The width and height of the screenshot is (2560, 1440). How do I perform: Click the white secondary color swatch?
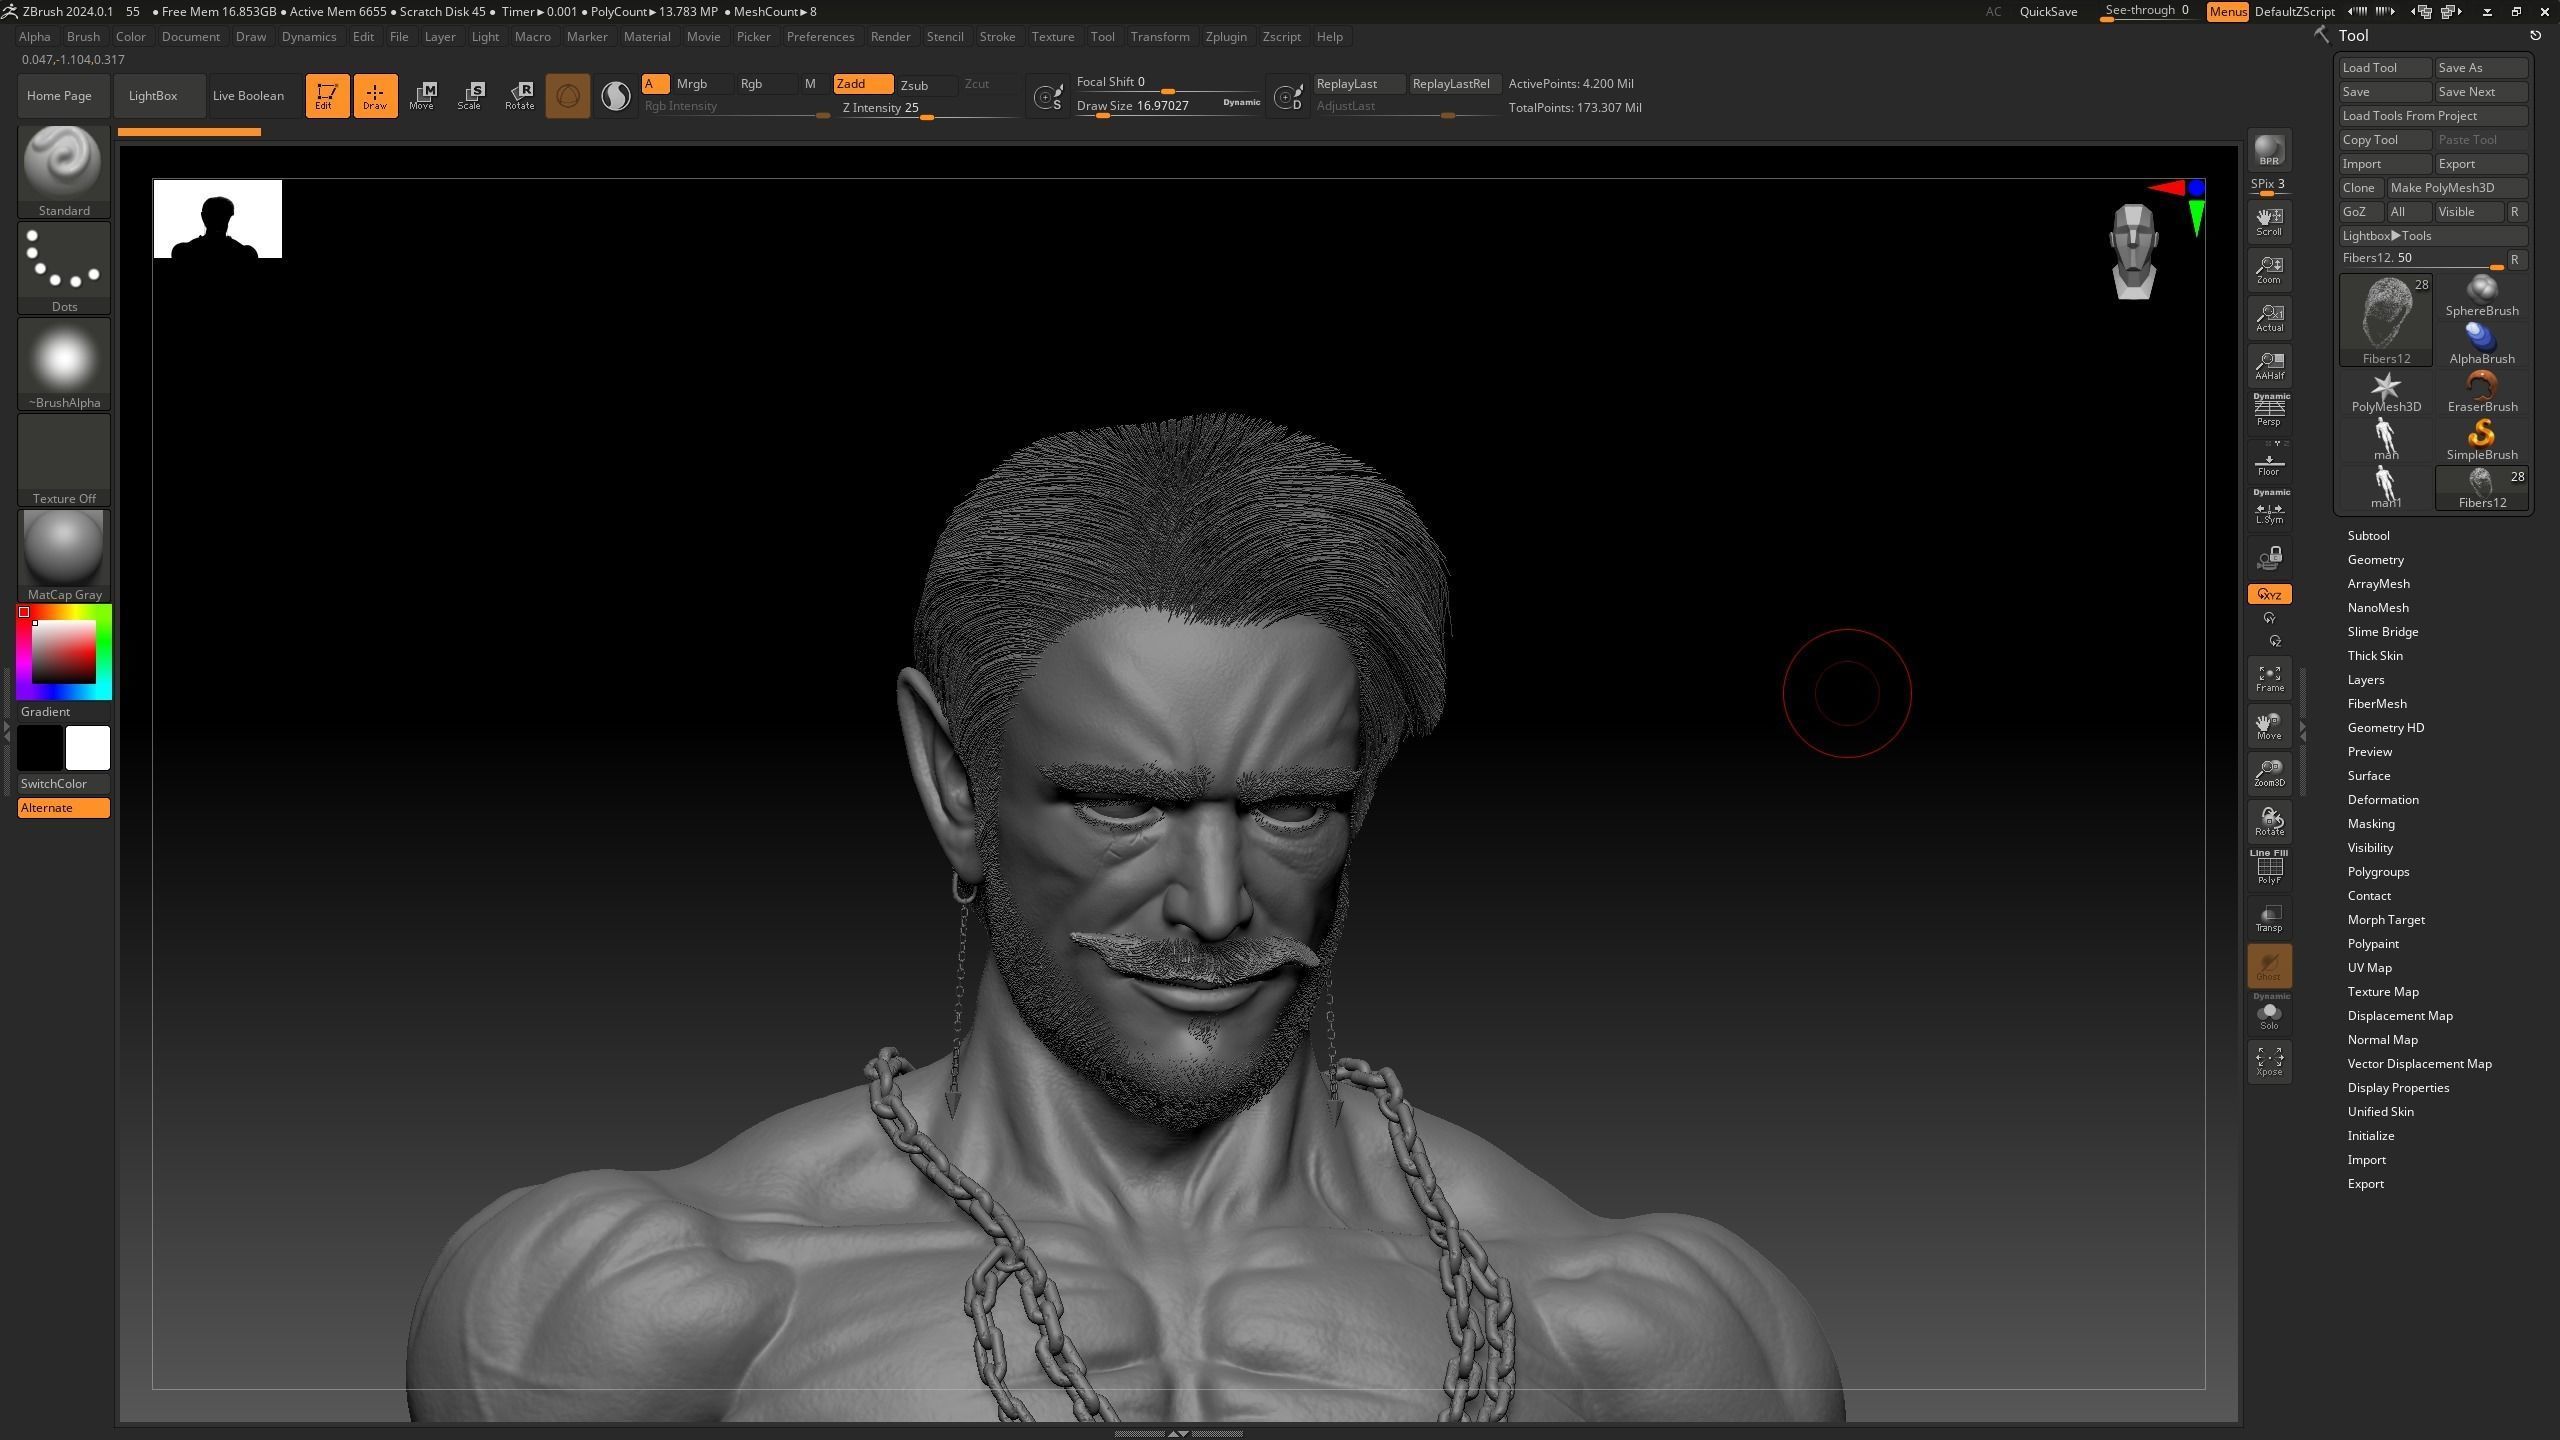tap(87, 748)
